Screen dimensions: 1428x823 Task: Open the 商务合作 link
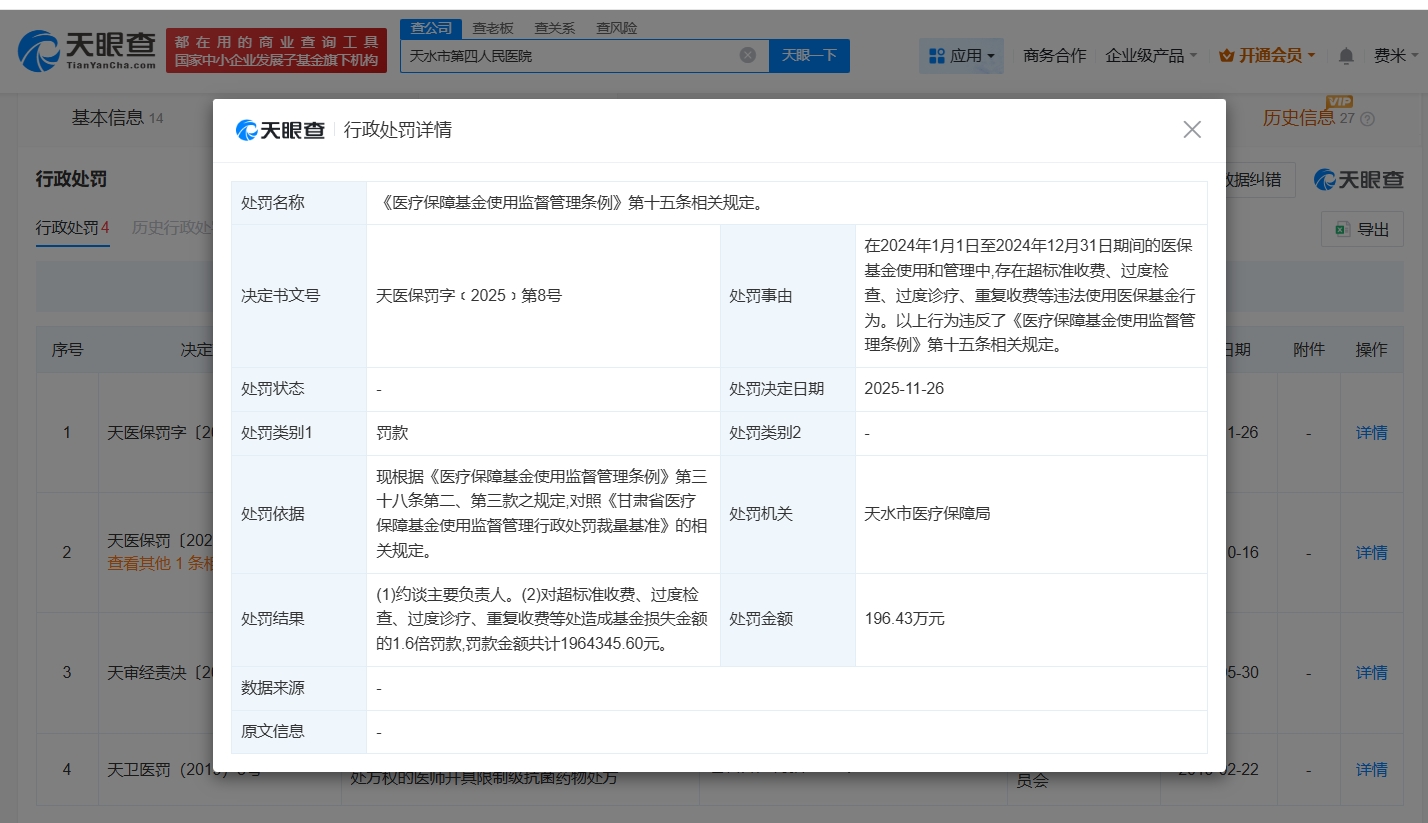coord(1054,56)
